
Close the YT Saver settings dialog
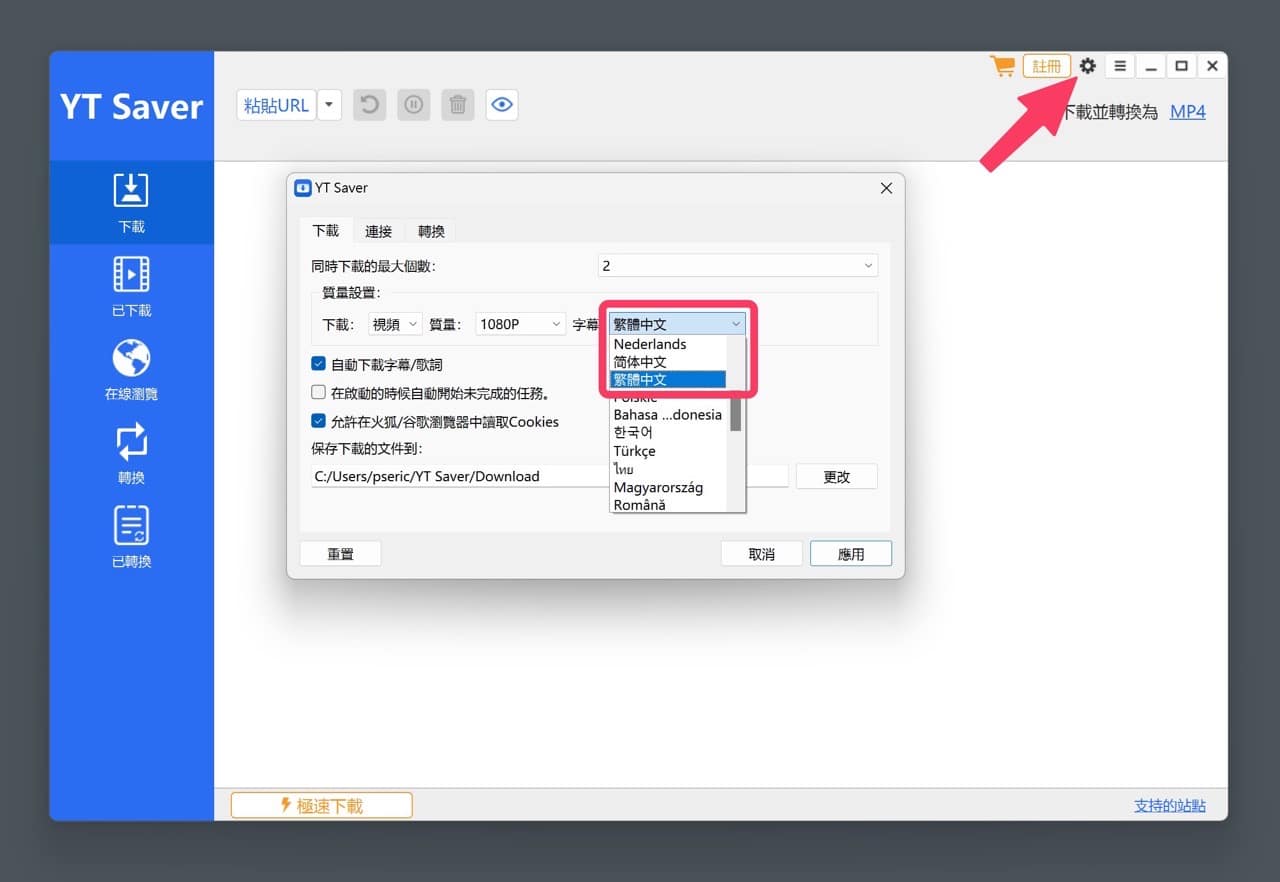pos(885,188)
